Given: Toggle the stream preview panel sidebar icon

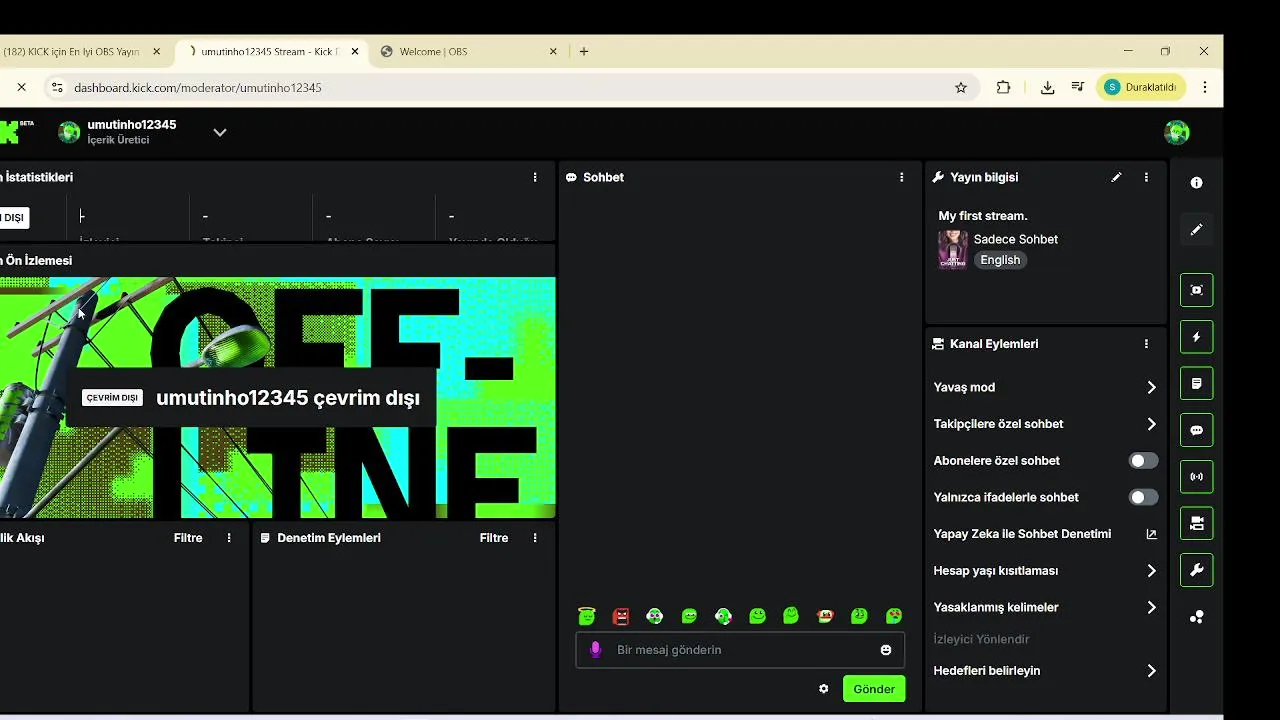Looking at the screenshot, I should pos(1196,290).
